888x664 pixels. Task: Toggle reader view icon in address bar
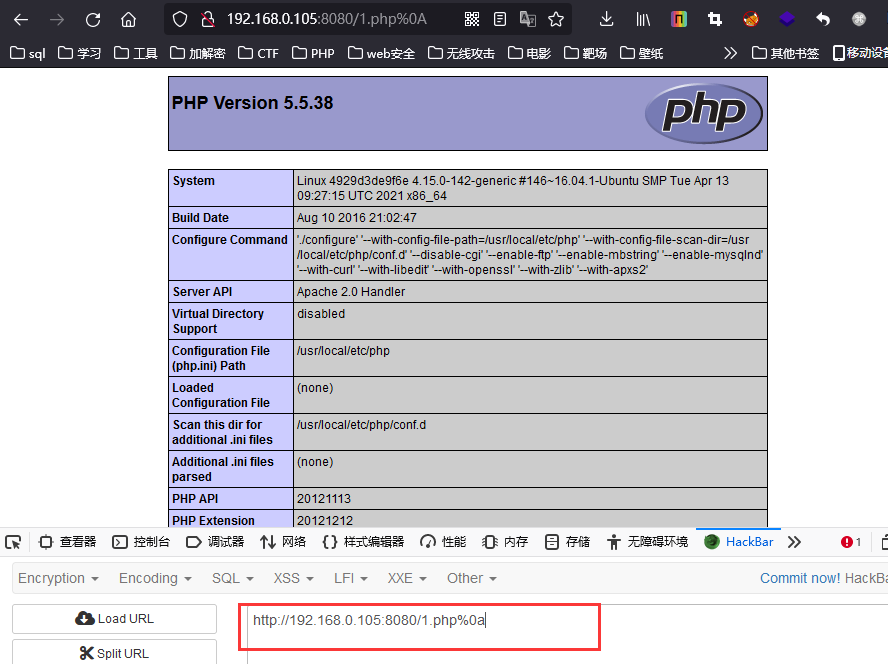(x=500, y=19)
